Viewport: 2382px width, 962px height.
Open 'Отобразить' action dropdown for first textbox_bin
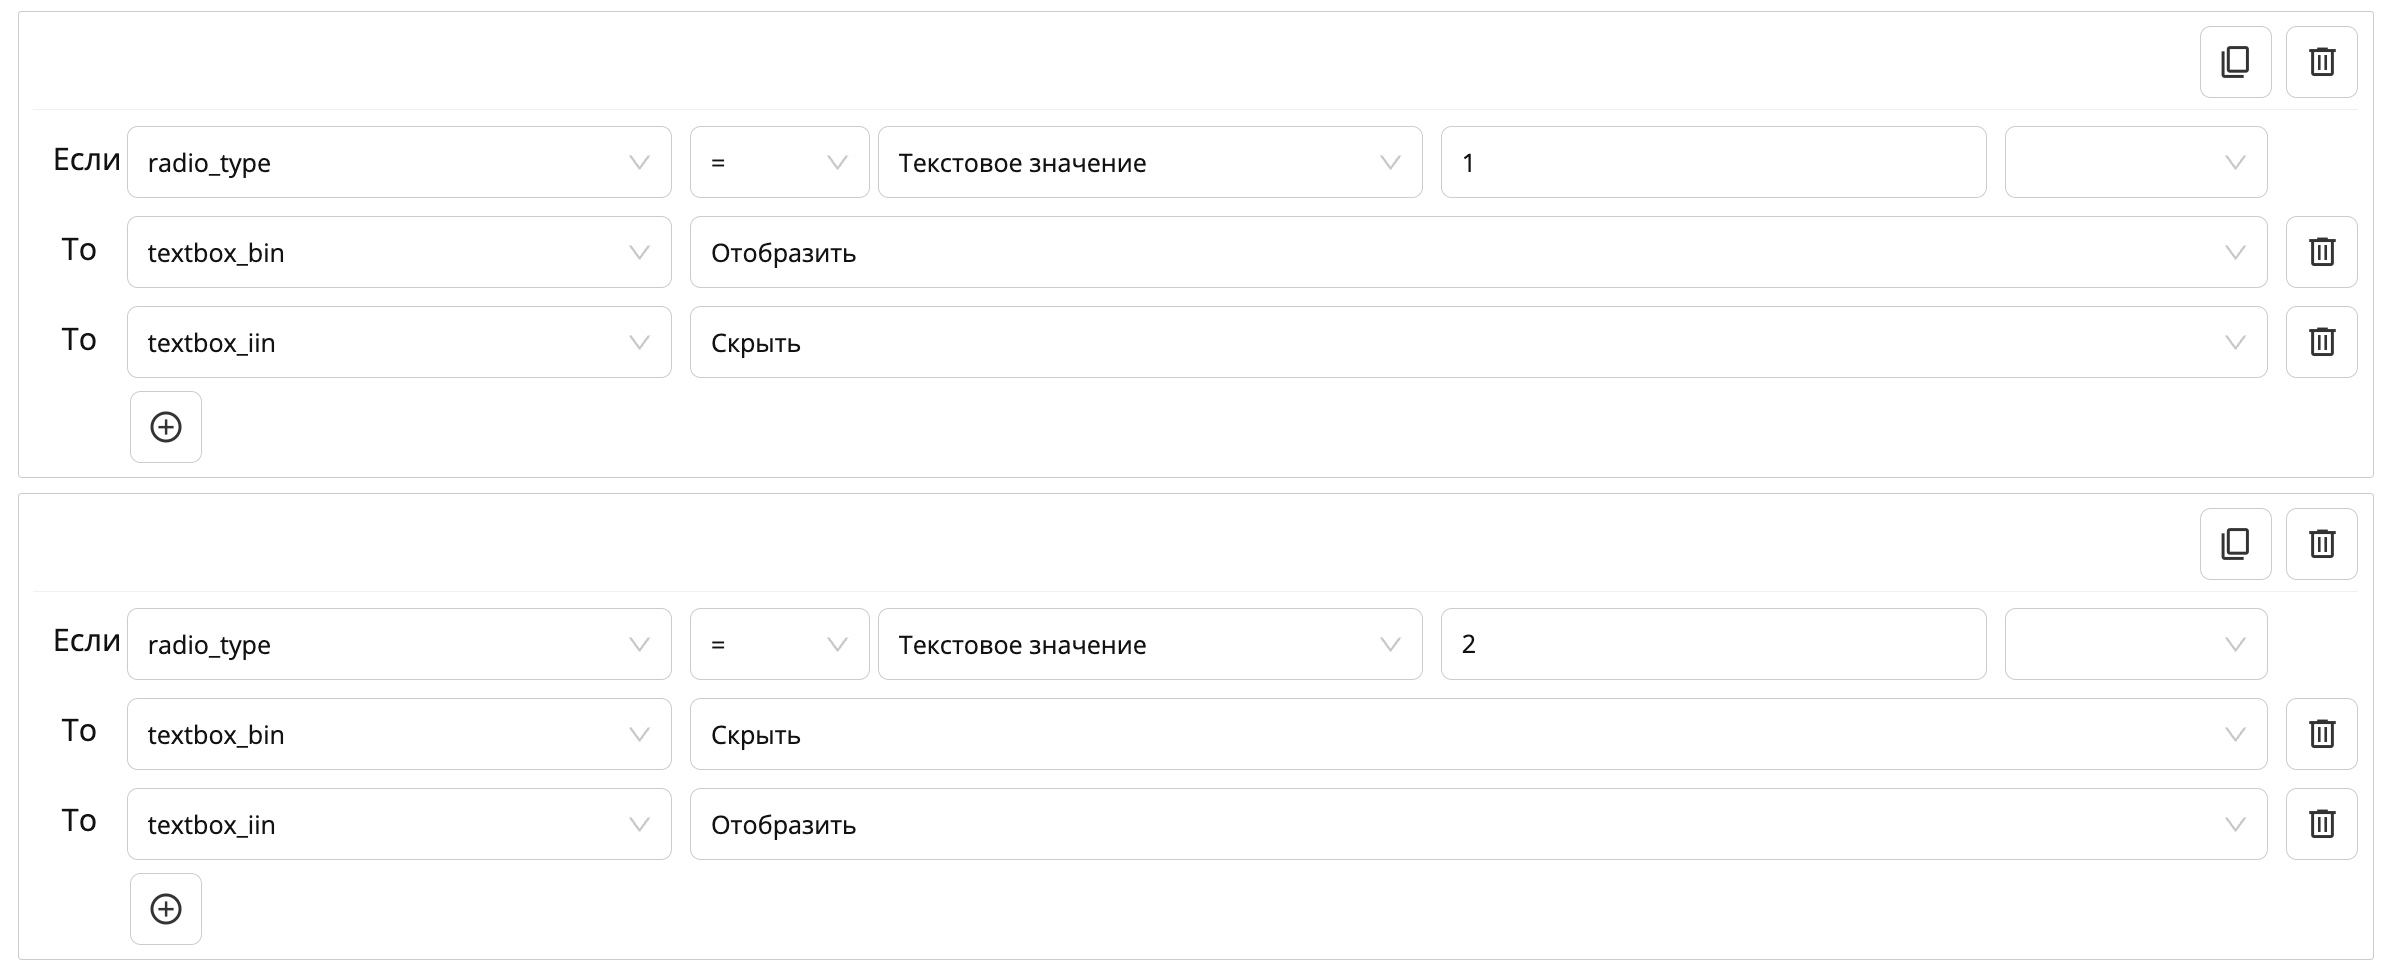click(1477, 252)
